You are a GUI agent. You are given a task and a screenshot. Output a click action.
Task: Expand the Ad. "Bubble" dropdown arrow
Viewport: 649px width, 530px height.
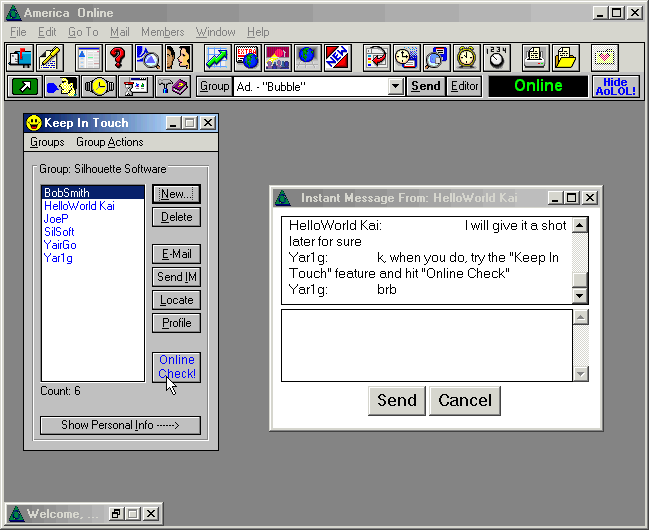396,86
